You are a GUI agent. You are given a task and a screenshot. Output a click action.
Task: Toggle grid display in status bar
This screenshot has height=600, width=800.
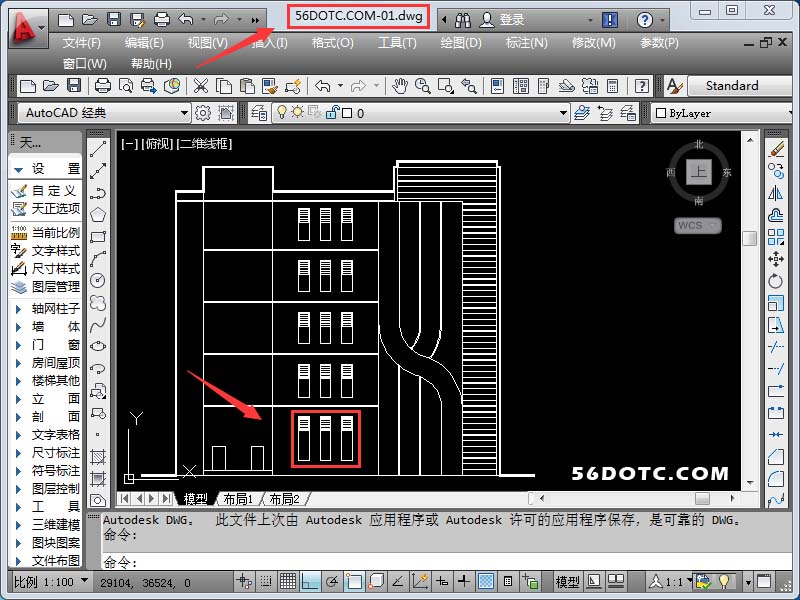click(287, 581)
